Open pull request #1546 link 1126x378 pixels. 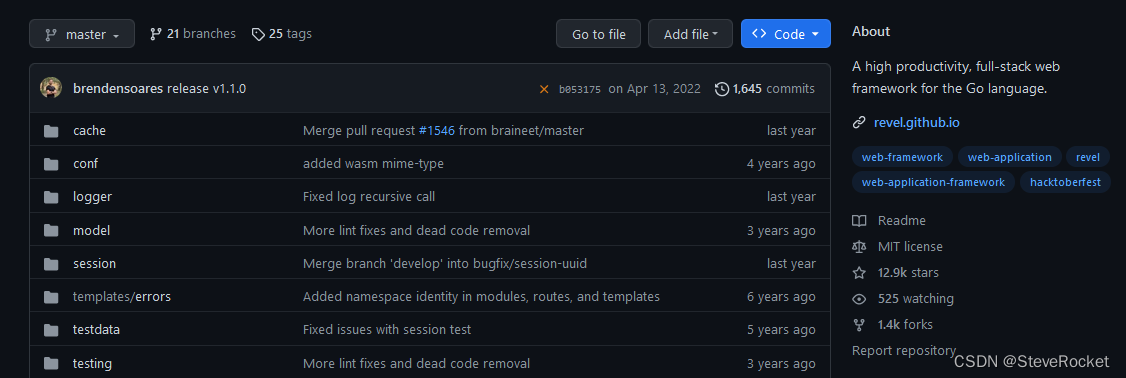pyautogui.click(x=437, y=131)
